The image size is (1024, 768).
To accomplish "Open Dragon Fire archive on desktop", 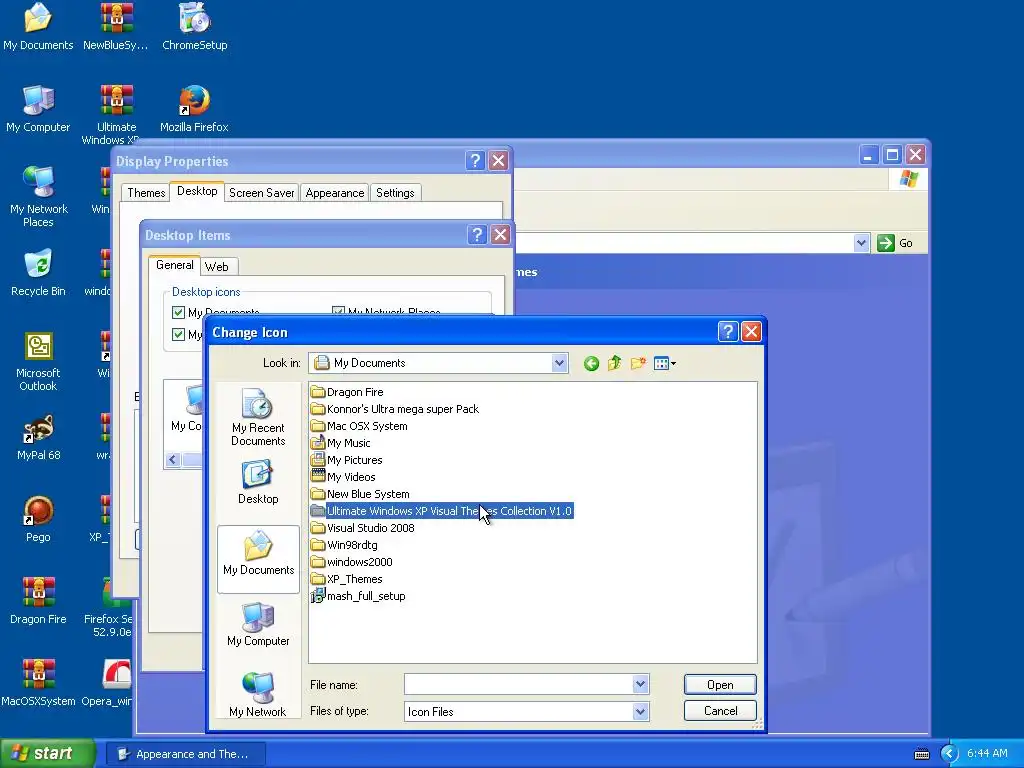I will coord(38,601).
